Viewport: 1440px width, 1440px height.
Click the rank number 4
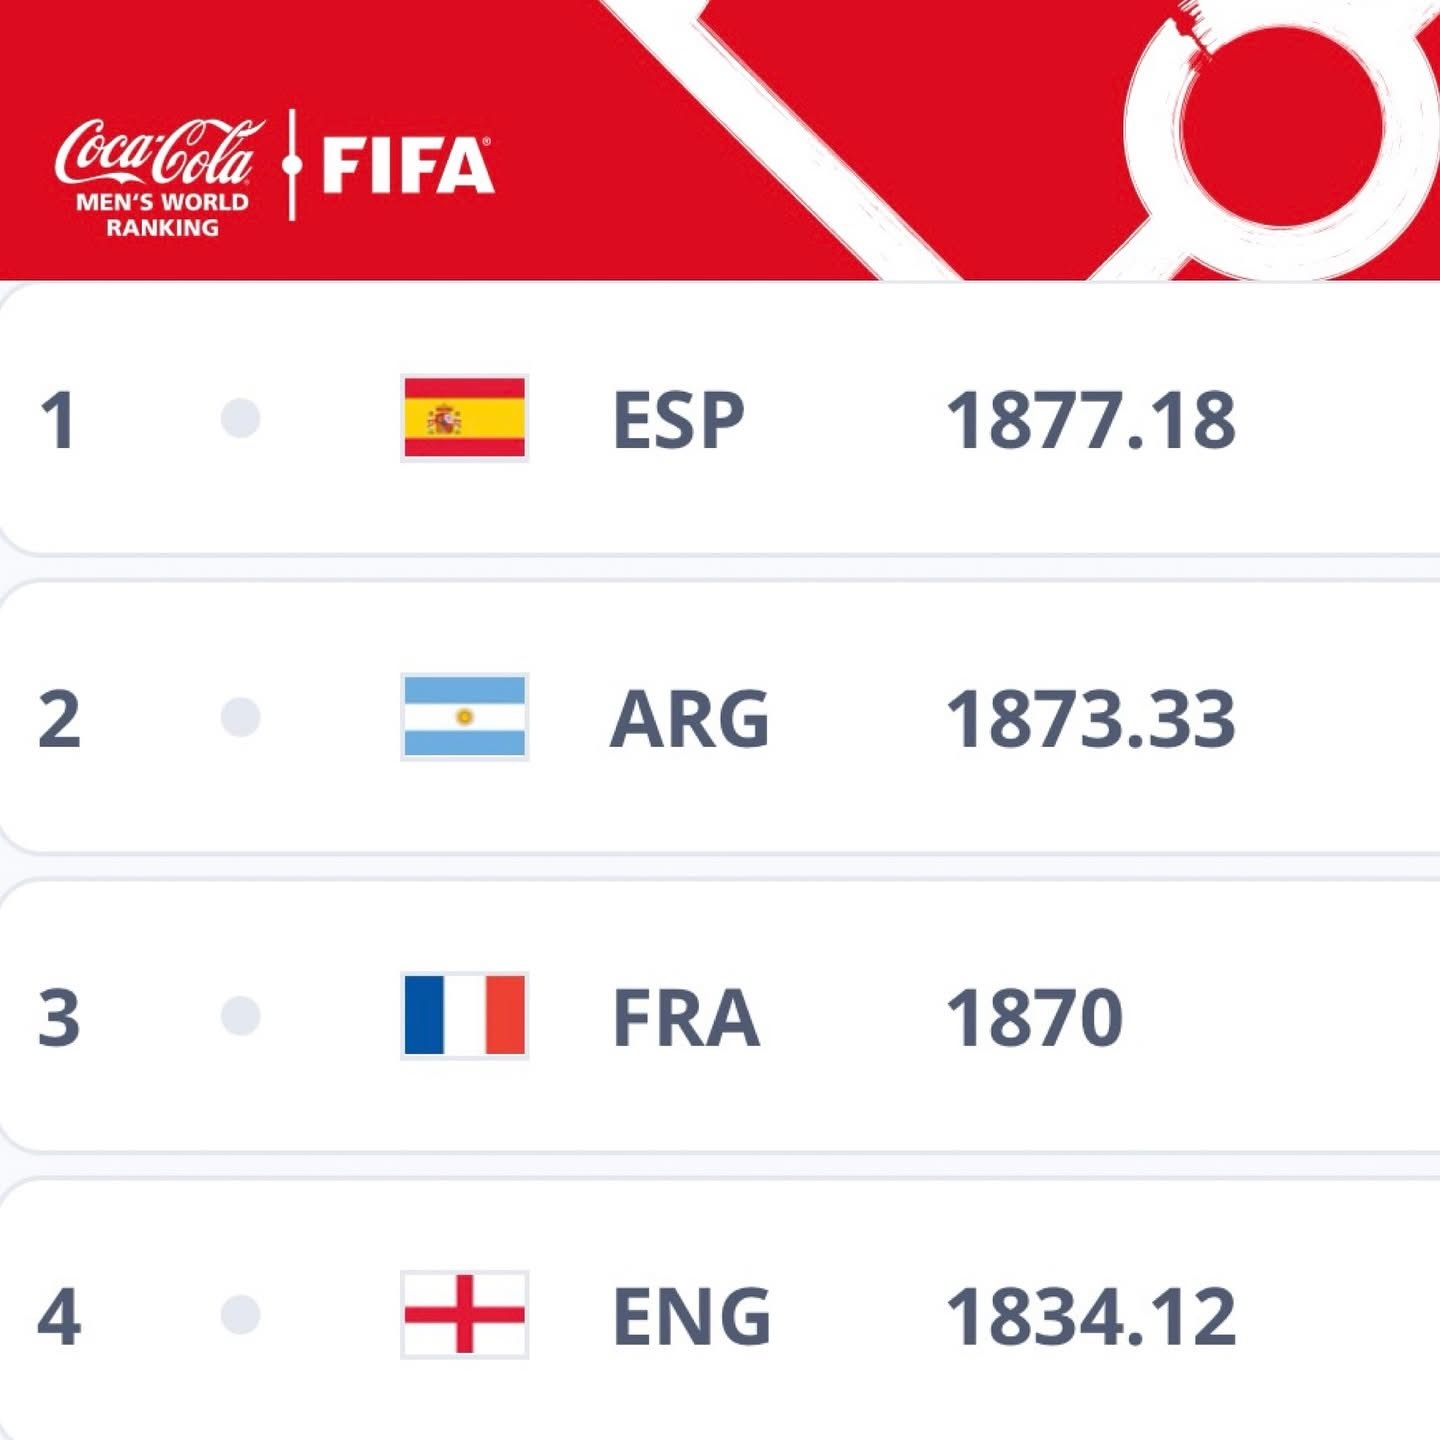59,1316
